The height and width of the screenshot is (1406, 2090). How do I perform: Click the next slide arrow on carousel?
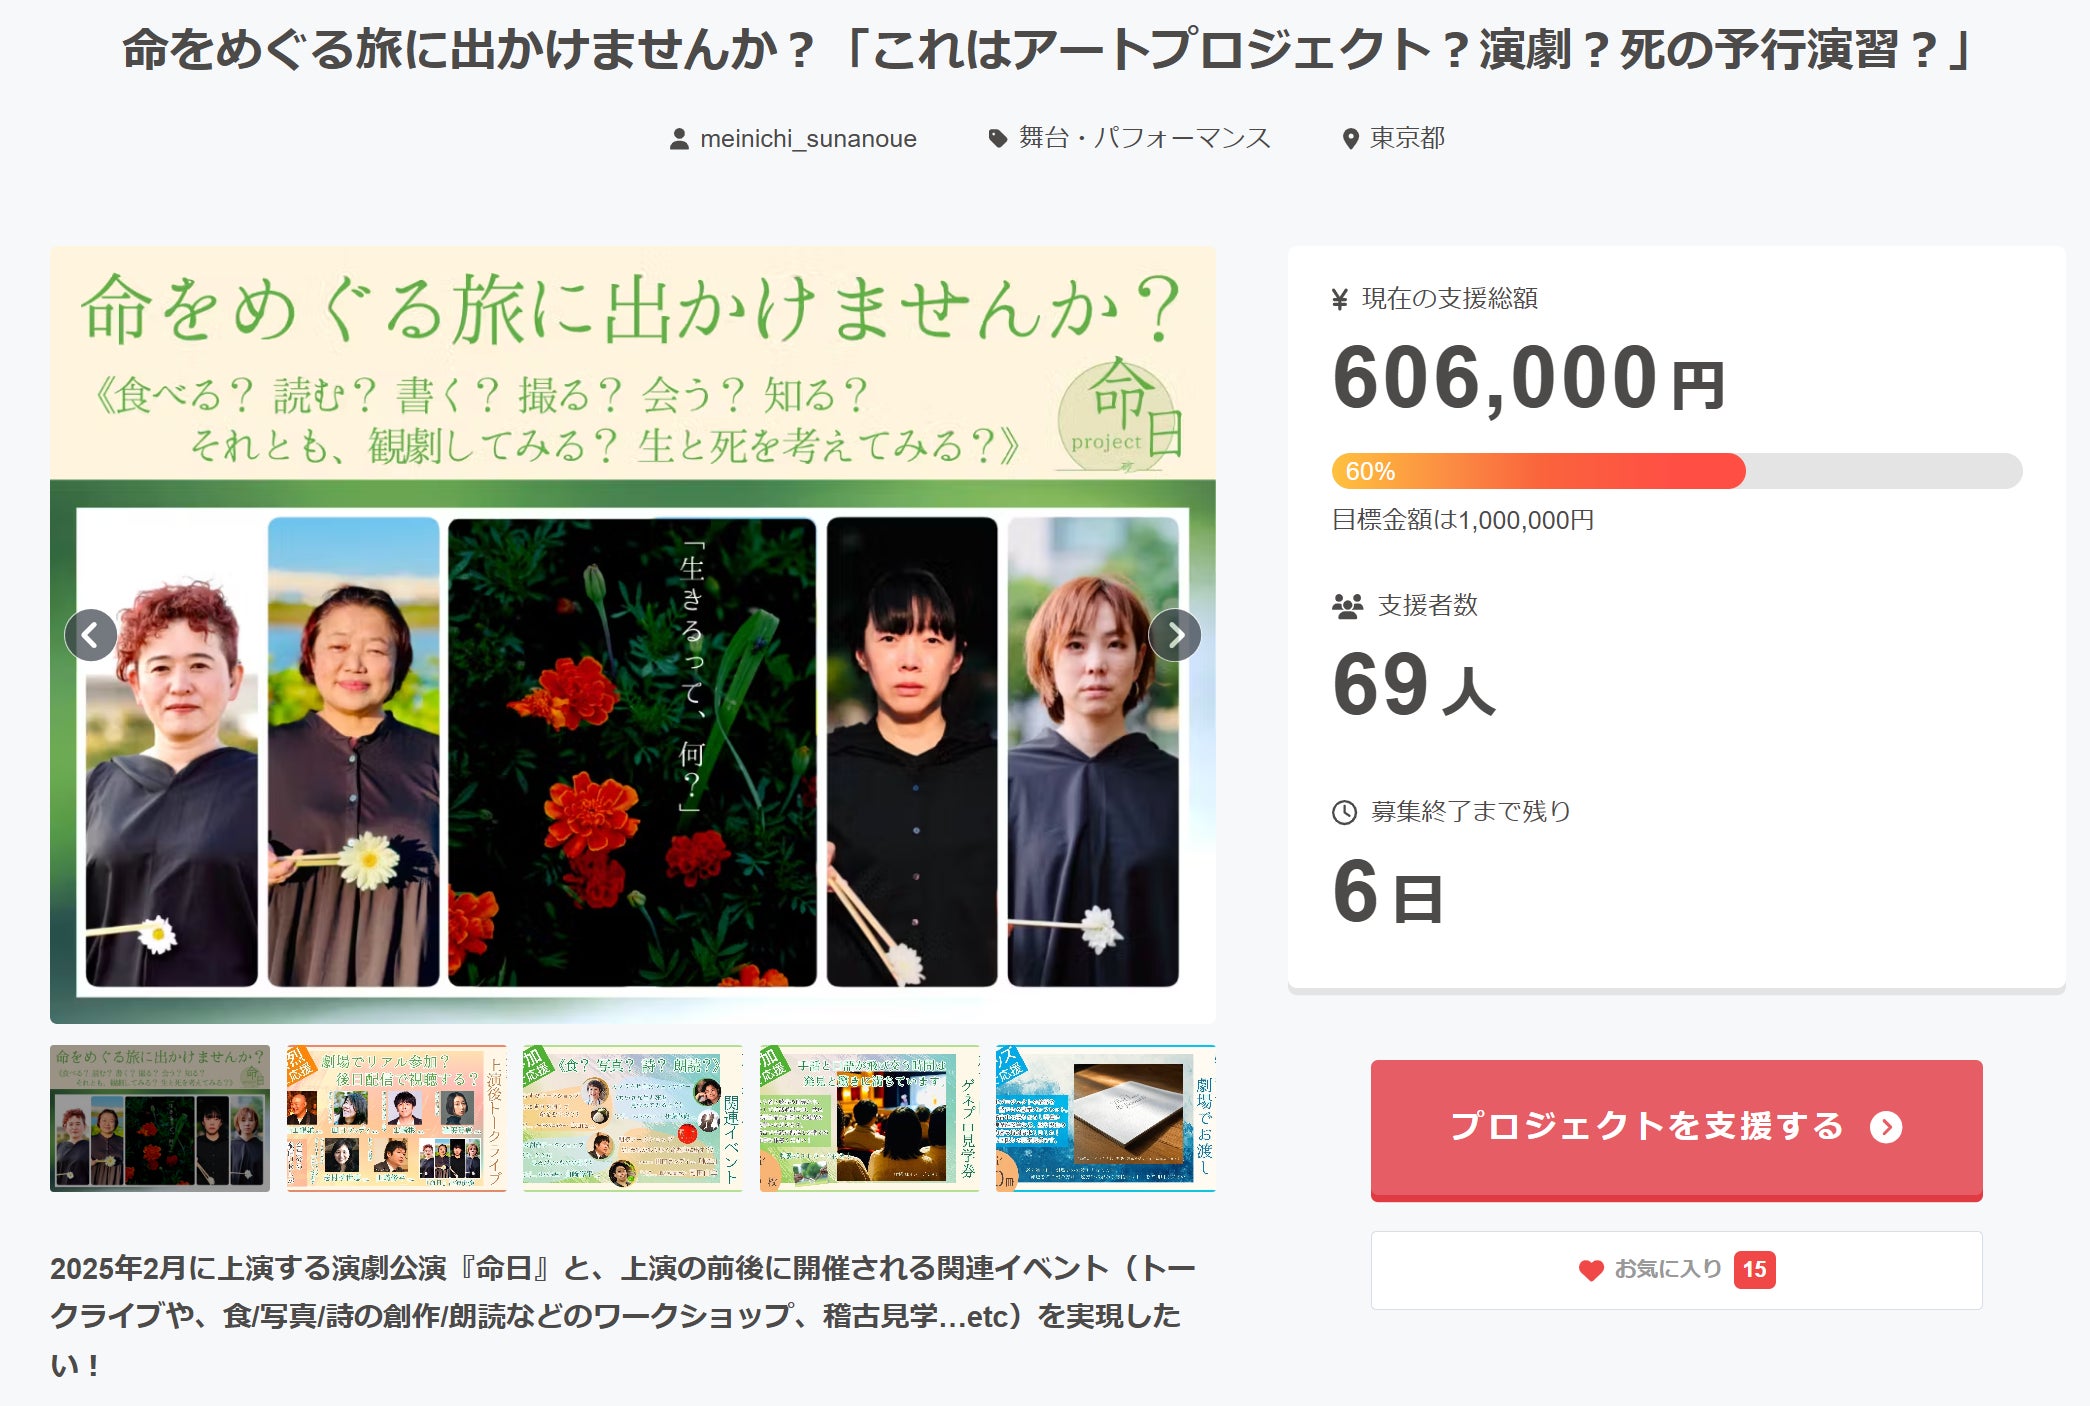1175,635
